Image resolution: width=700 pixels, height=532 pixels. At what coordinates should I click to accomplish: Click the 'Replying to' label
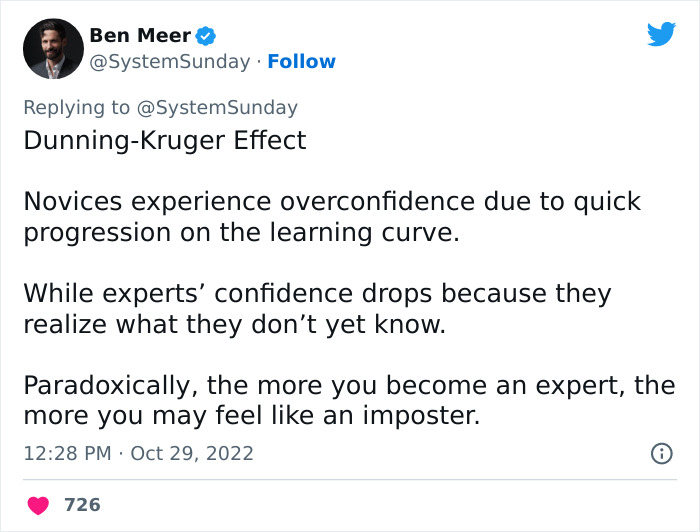[x=77, y=108]
